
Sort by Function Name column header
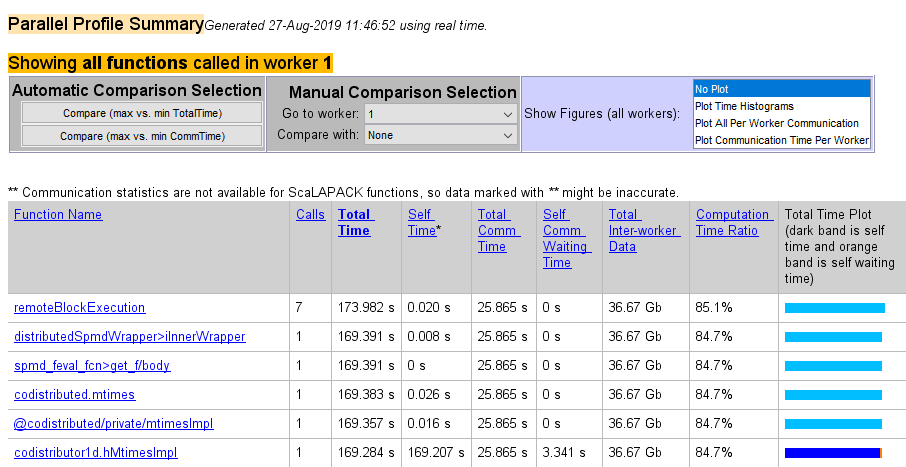pos(58,215)
